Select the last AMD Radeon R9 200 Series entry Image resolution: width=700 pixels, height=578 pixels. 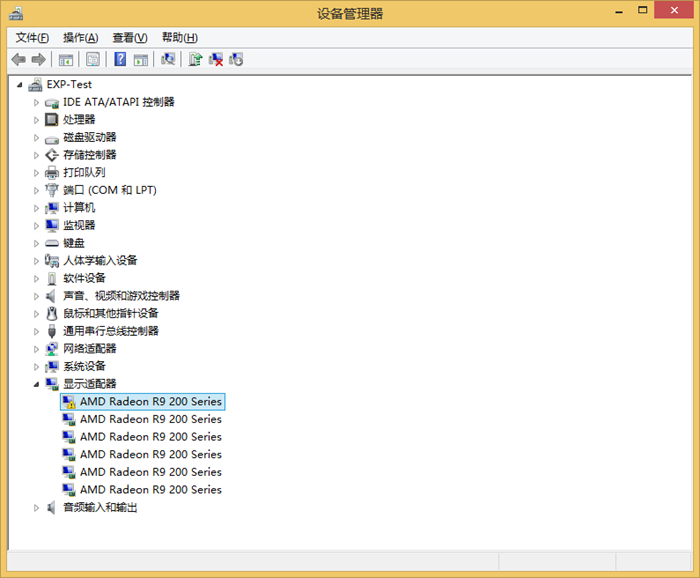pos(150,490)
